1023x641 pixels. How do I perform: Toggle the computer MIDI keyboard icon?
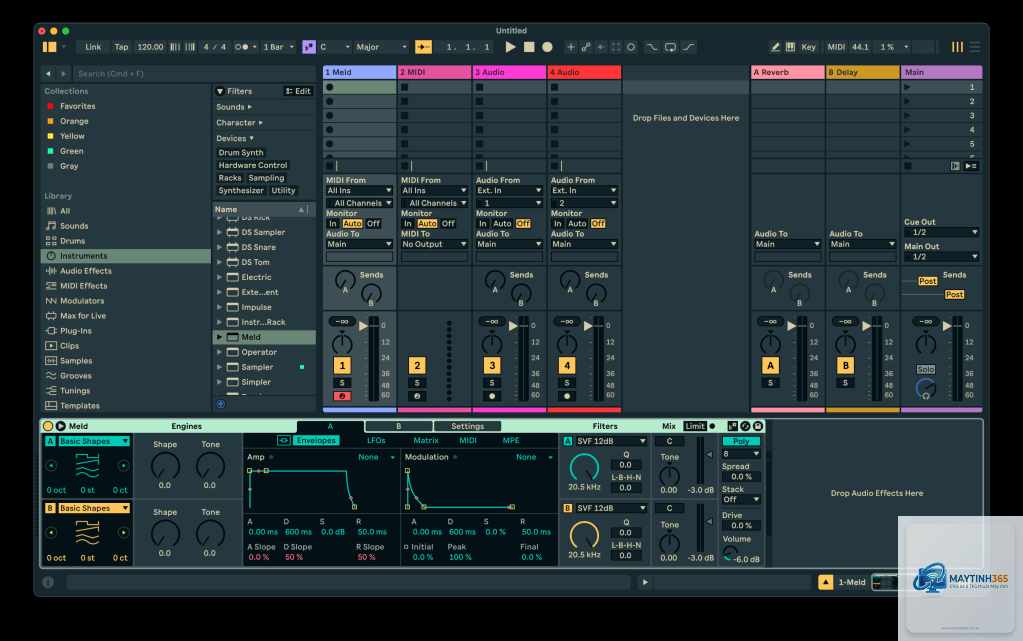pos(790,47)
